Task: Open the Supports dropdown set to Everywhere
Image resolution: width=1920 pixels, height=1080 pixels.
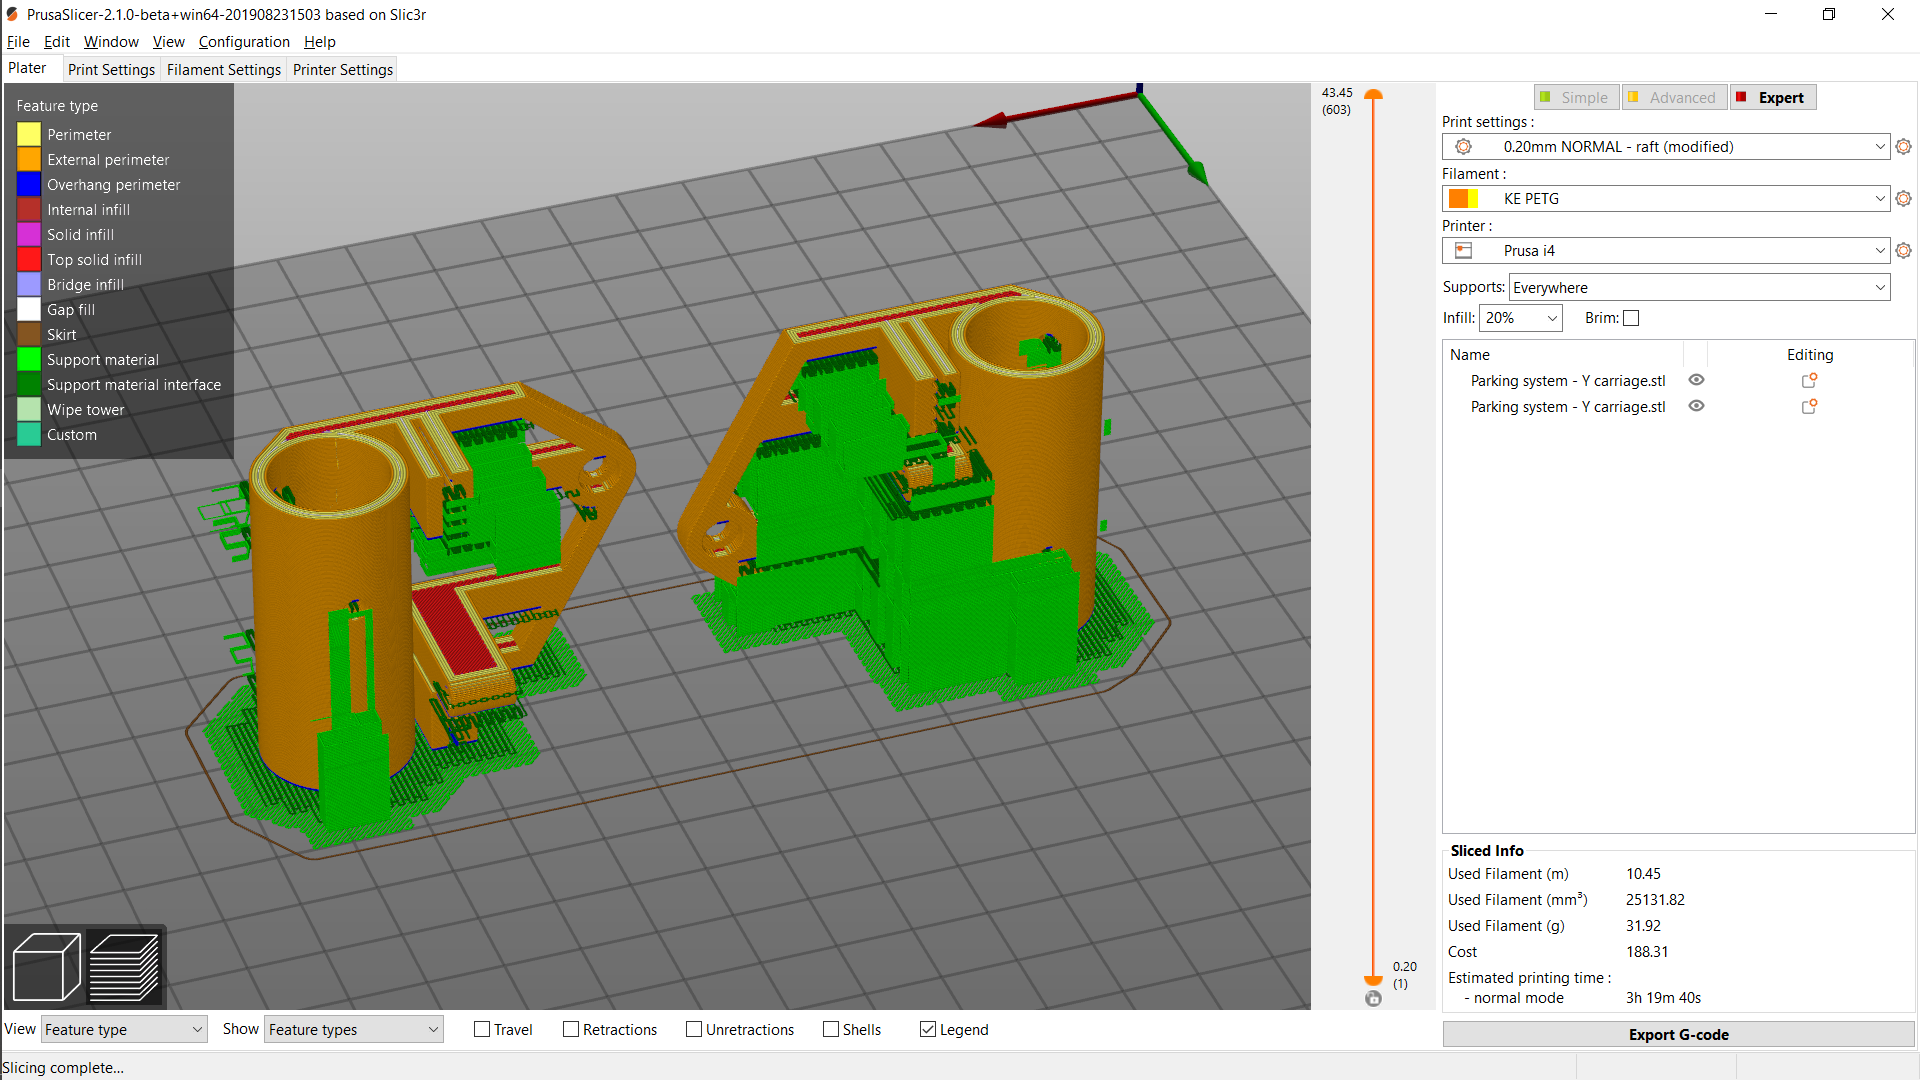Action: click(1697, 287)
